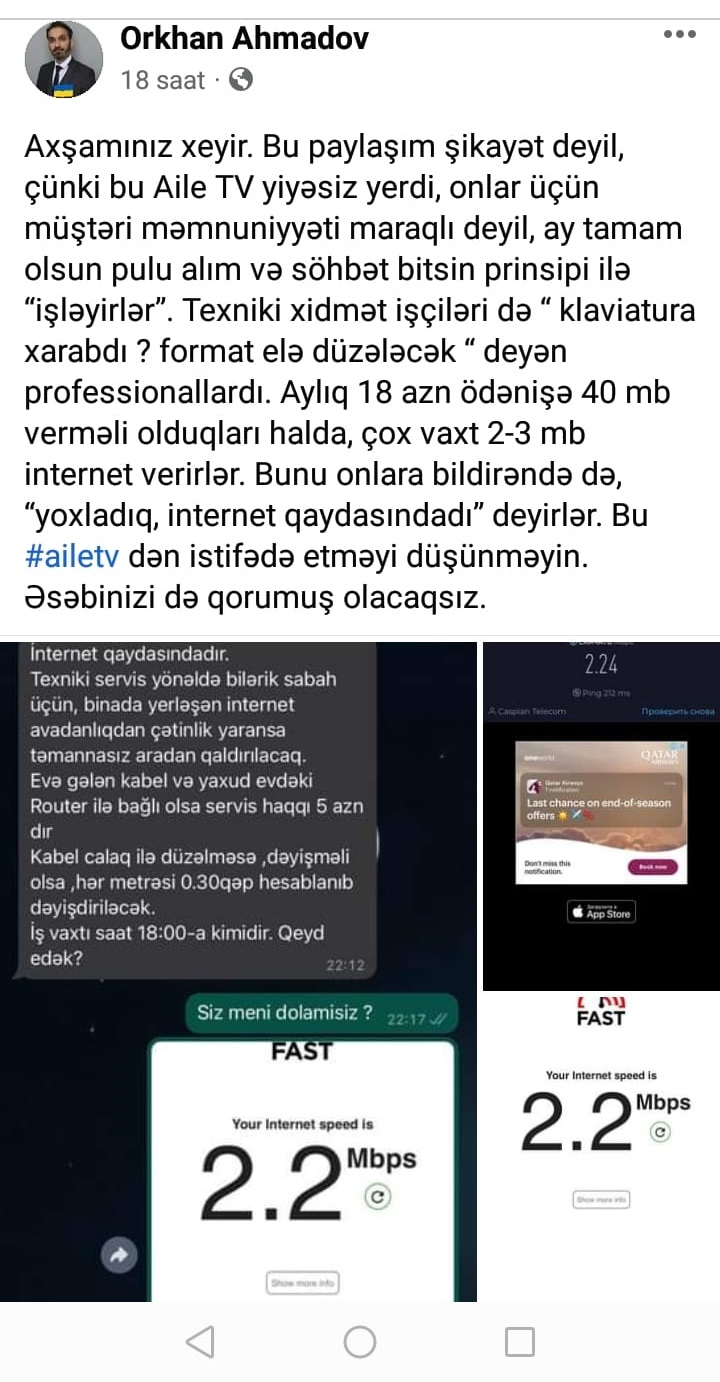Tap the reload icon beside large 2.2 Mbps

click(x=377, y=1196)
